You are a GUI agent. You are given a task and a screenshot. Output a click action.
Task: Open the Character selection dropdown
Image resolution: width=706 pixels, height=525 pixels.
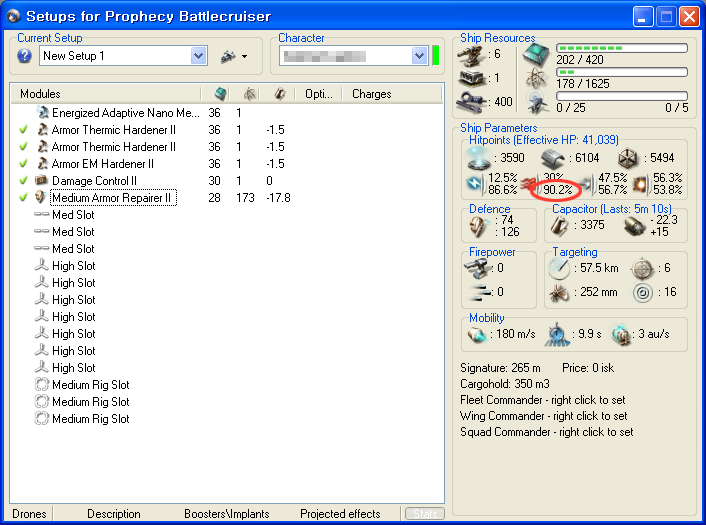[419, 56]
